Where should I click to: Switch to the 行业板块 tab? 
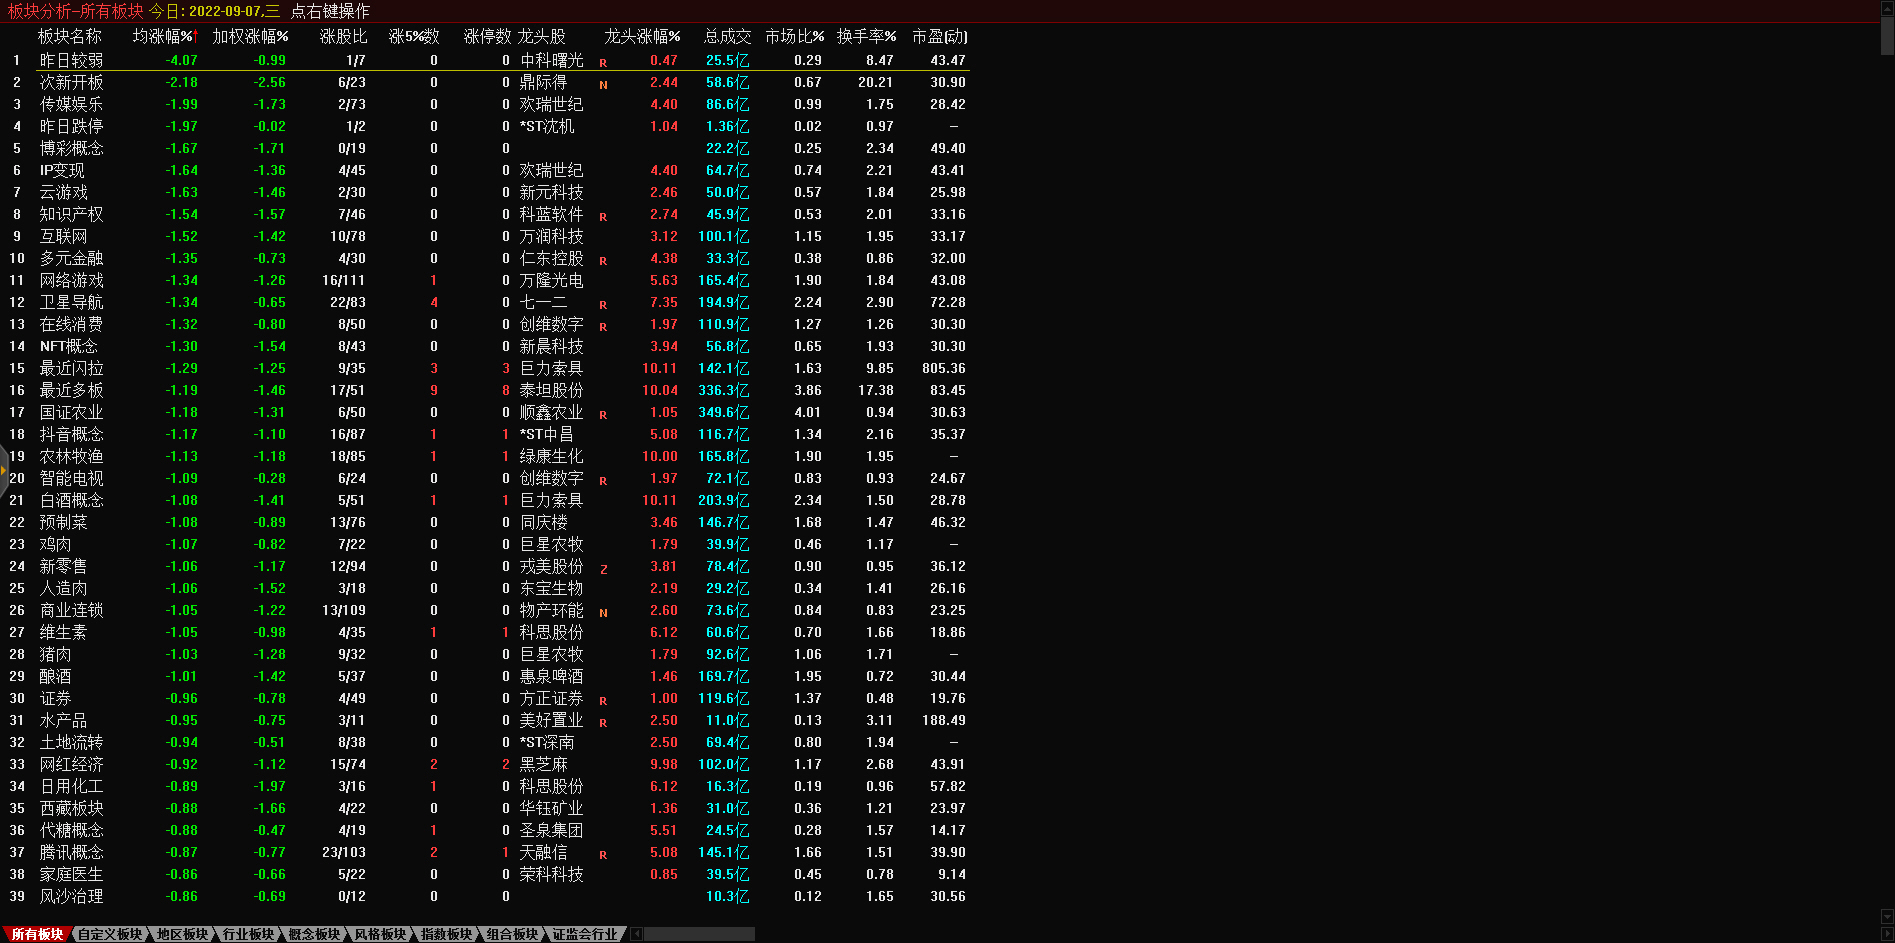[x=248, y=934]
